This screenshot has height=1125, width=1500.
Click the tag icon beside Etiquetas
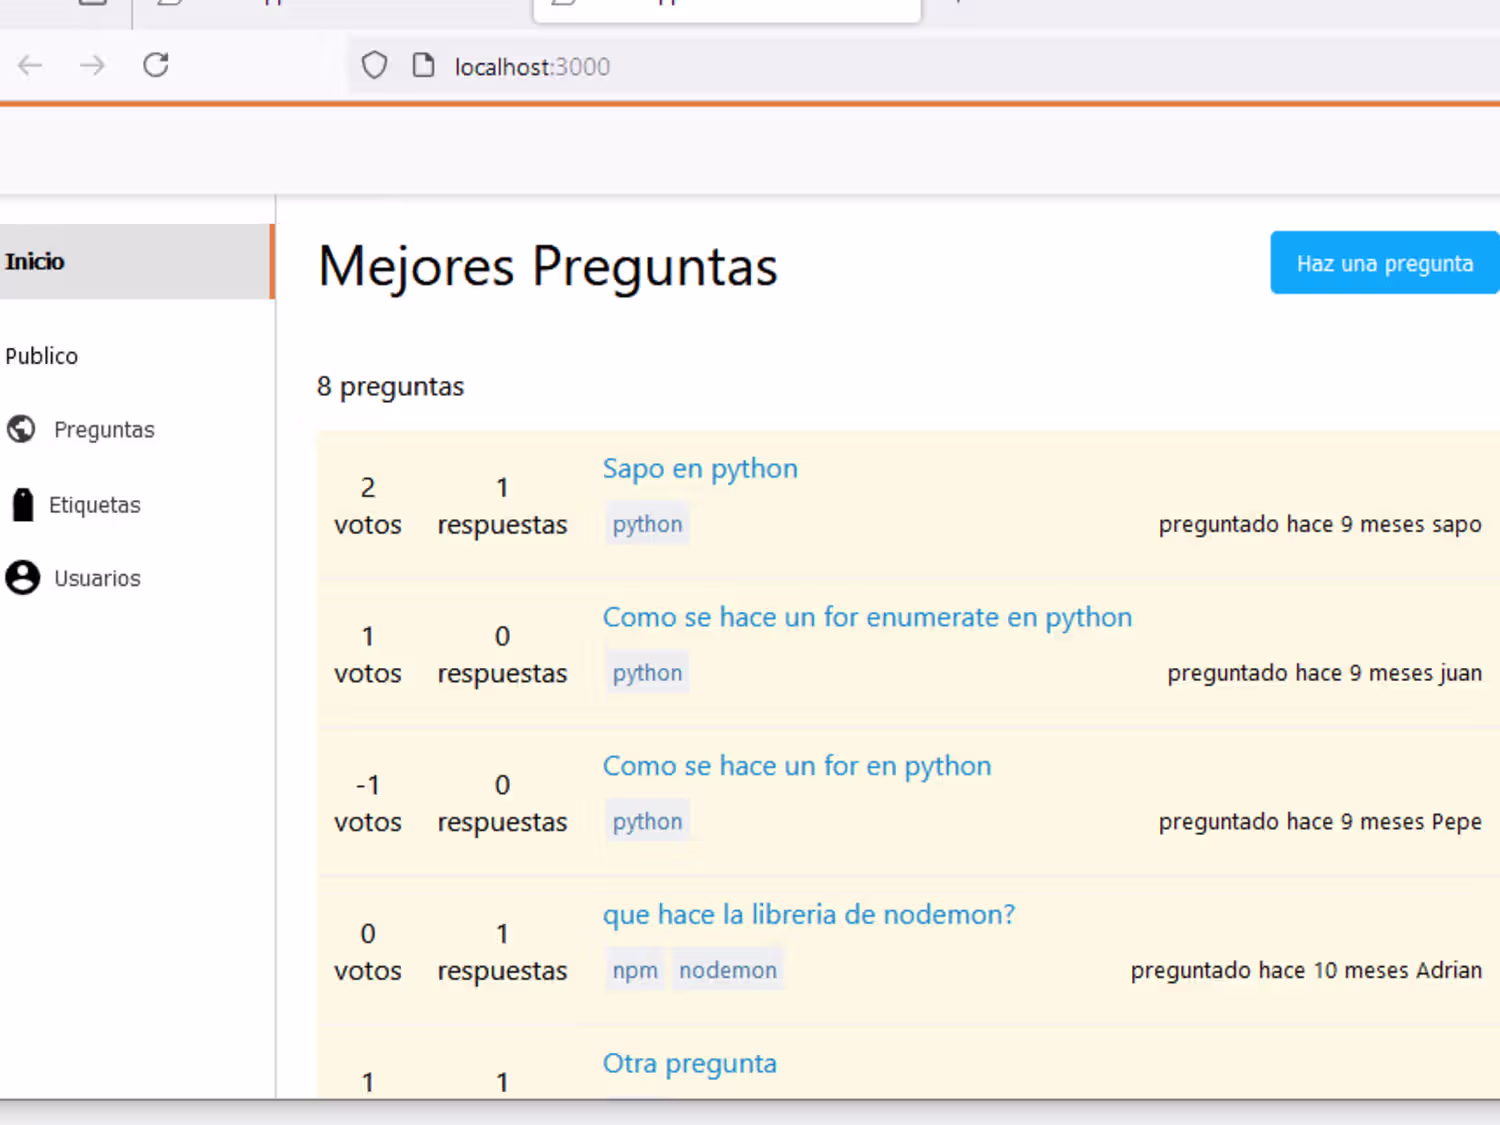pyautogui.click(x=22, y=504)
